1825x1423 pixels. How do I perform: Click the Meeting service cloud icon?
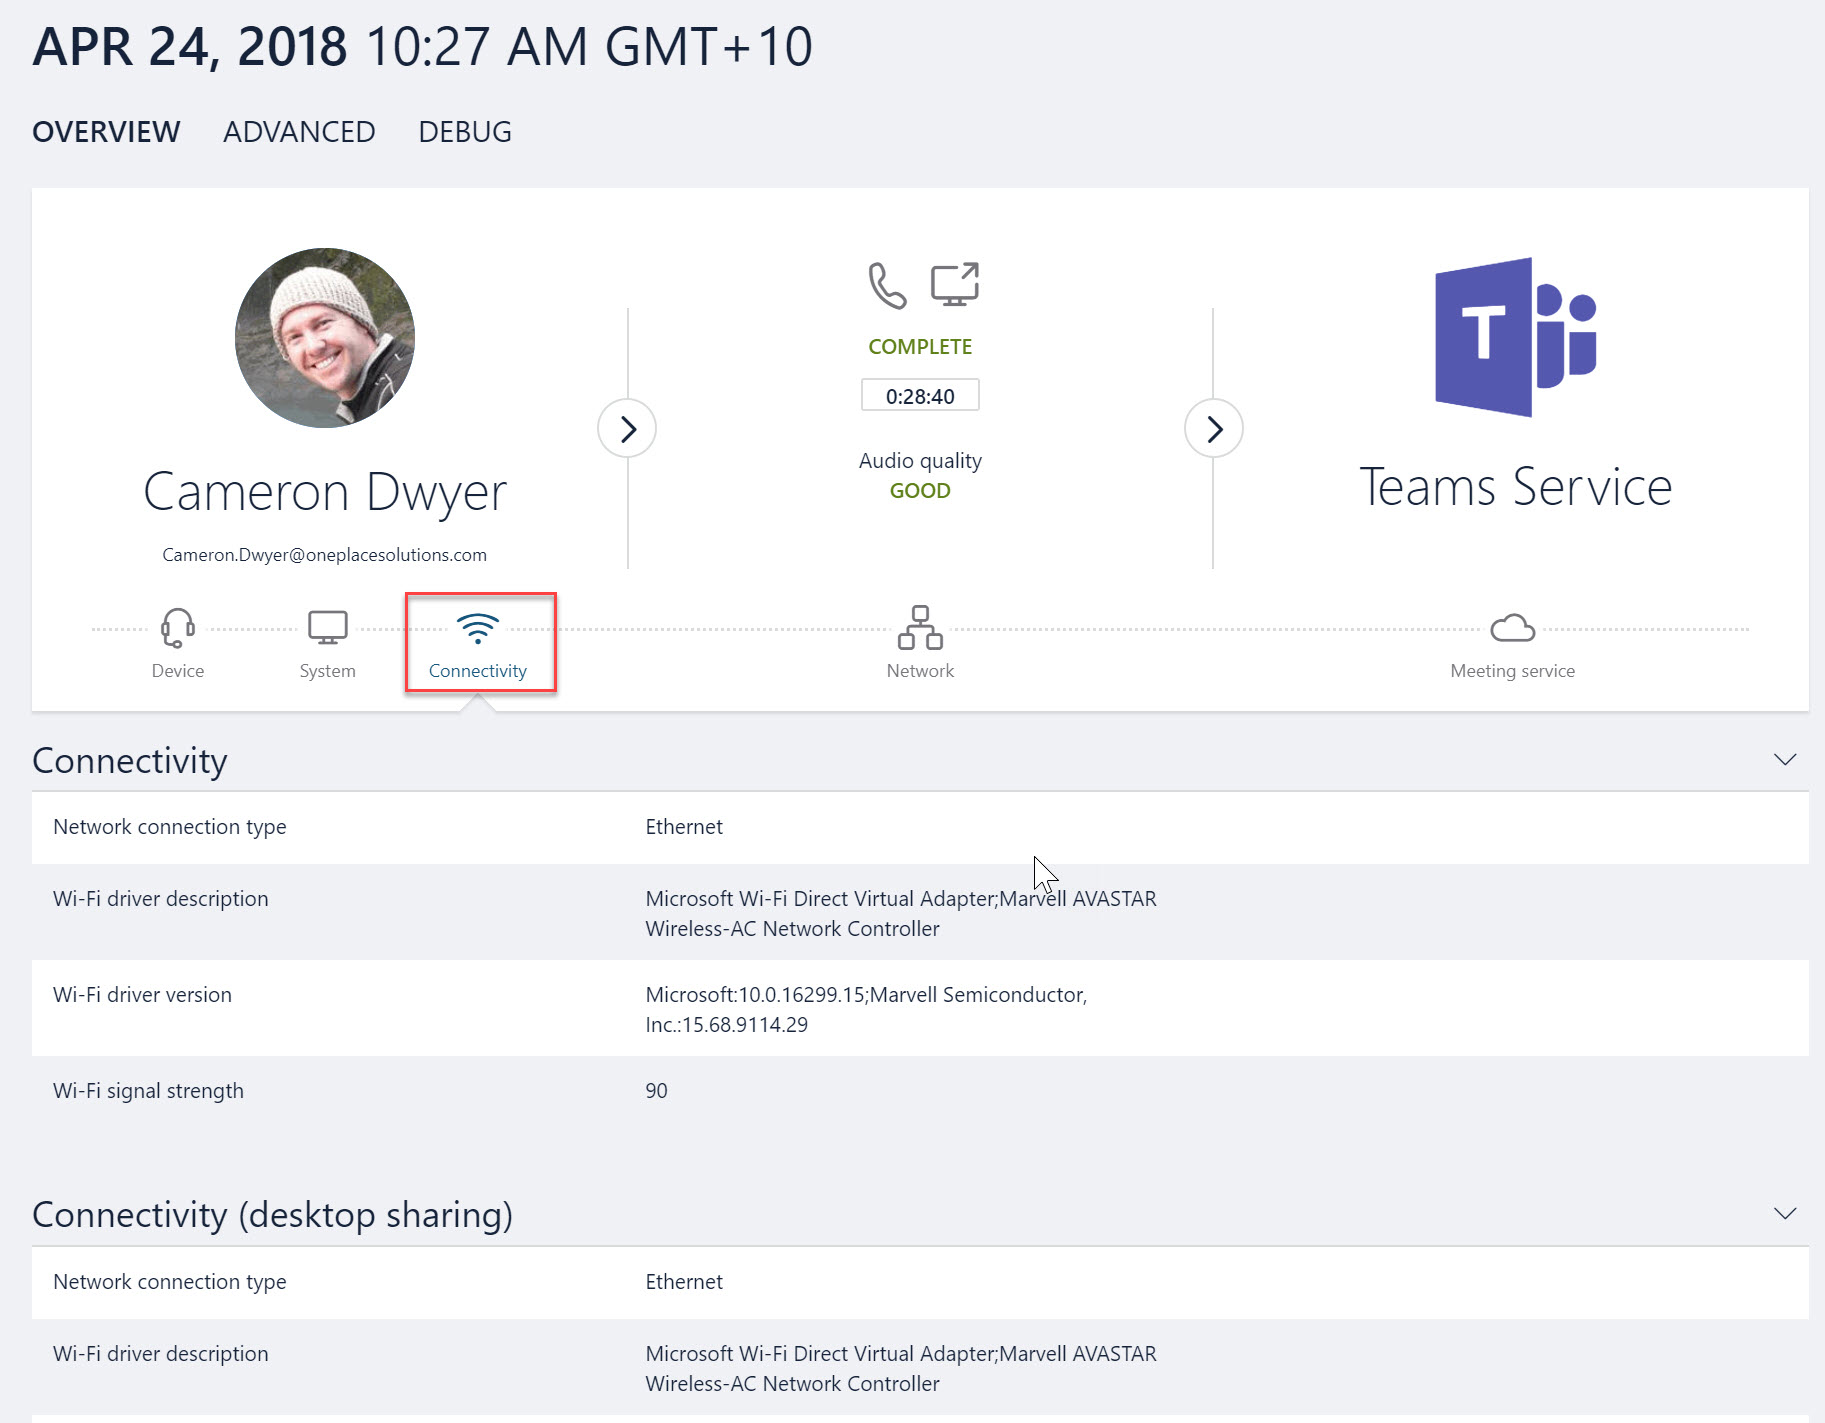pos(1513,628)
